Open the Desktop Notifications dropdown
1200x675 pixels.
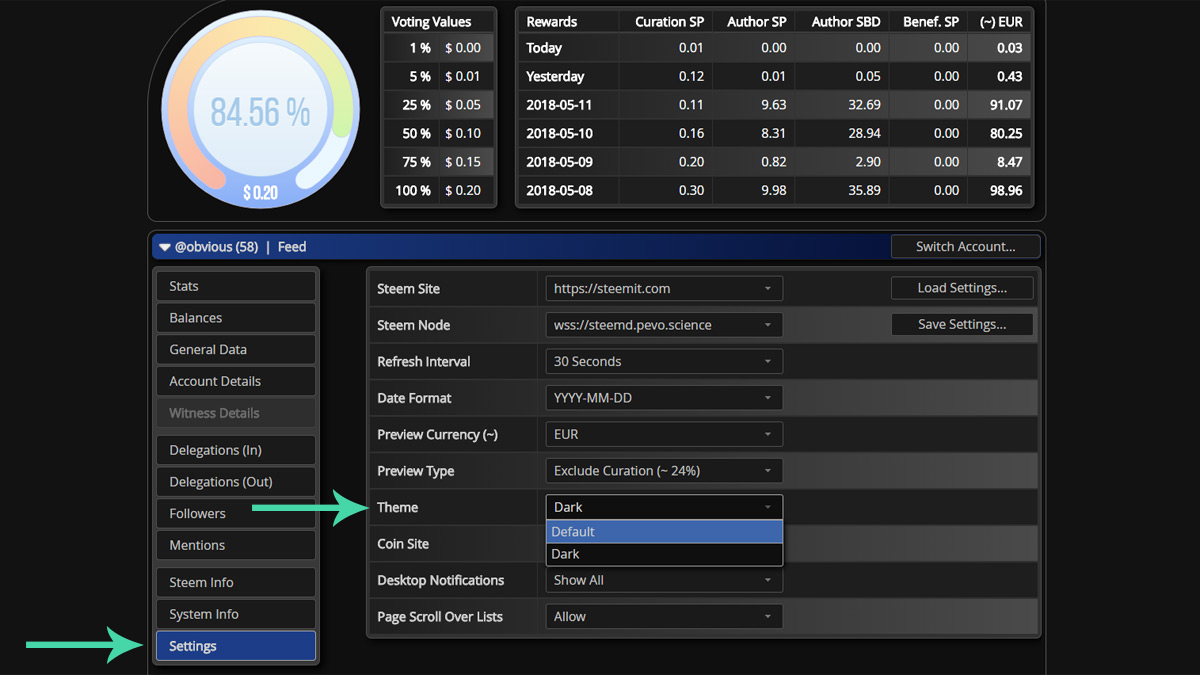click(664, 580)
